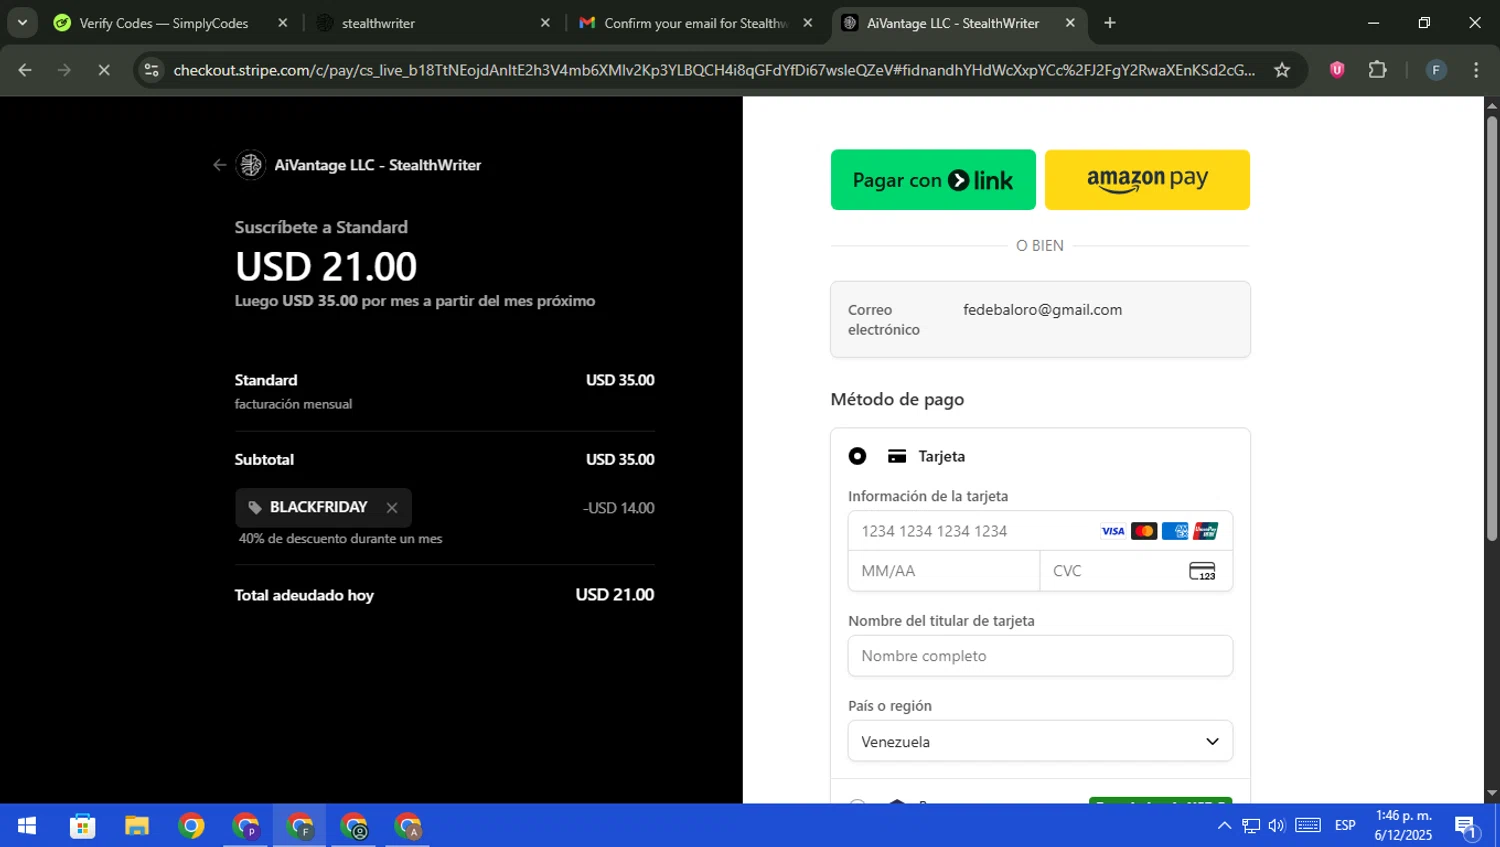Open the Chrome three-dot menu
The width and height of the screenshot is (1500, 847).
tap(1476, 70)
